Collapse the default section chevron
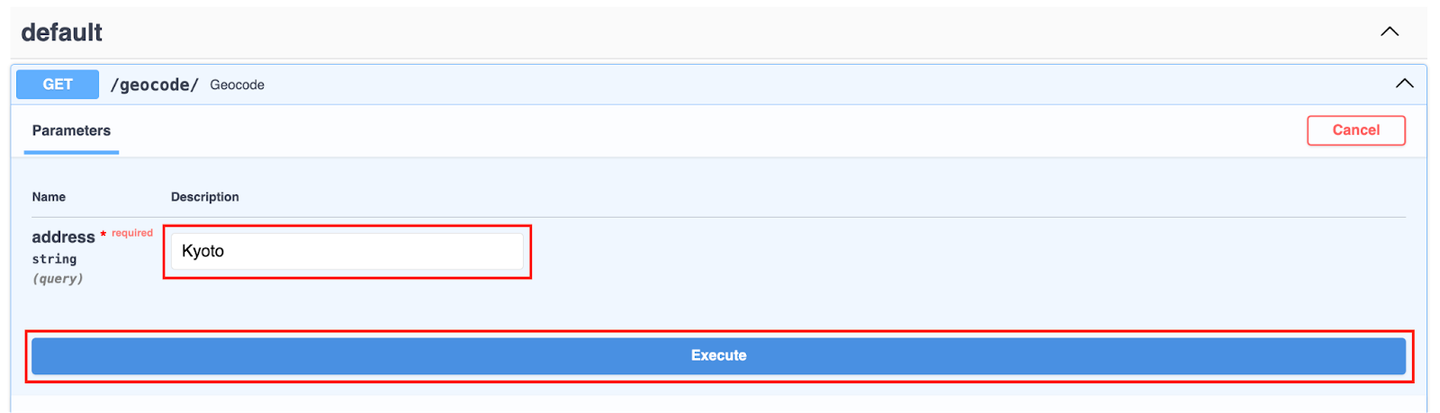 [x=1389, y=32]
